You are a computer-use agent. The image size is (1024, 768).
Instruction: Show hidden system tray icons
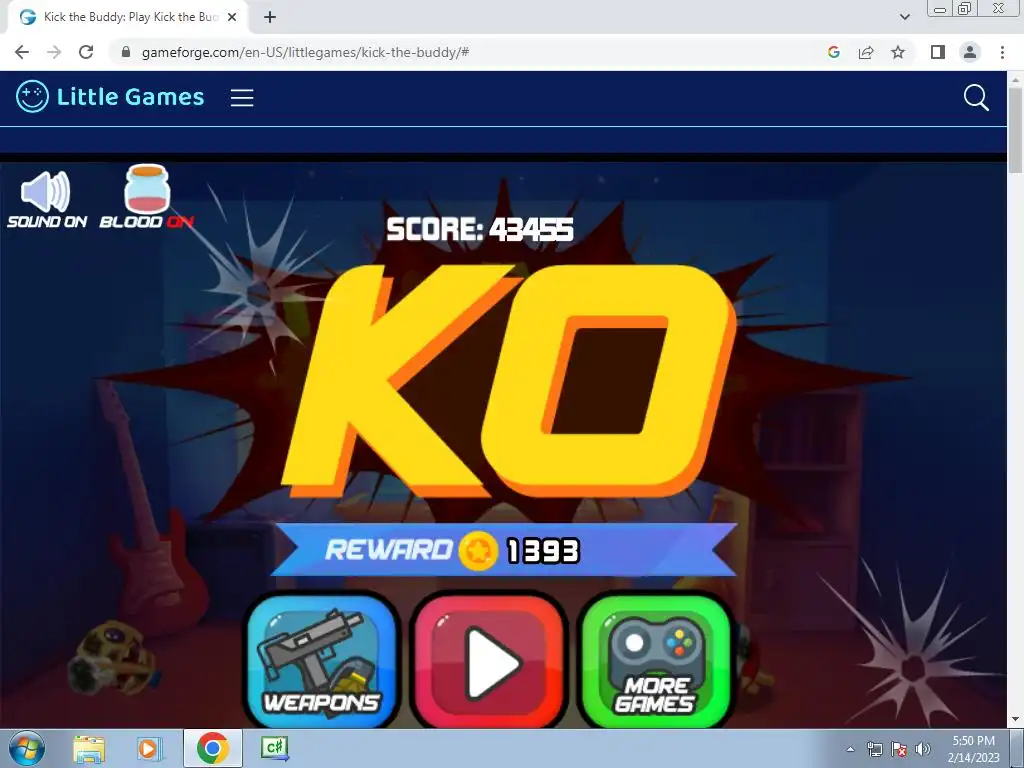click(x=850, y=749)
